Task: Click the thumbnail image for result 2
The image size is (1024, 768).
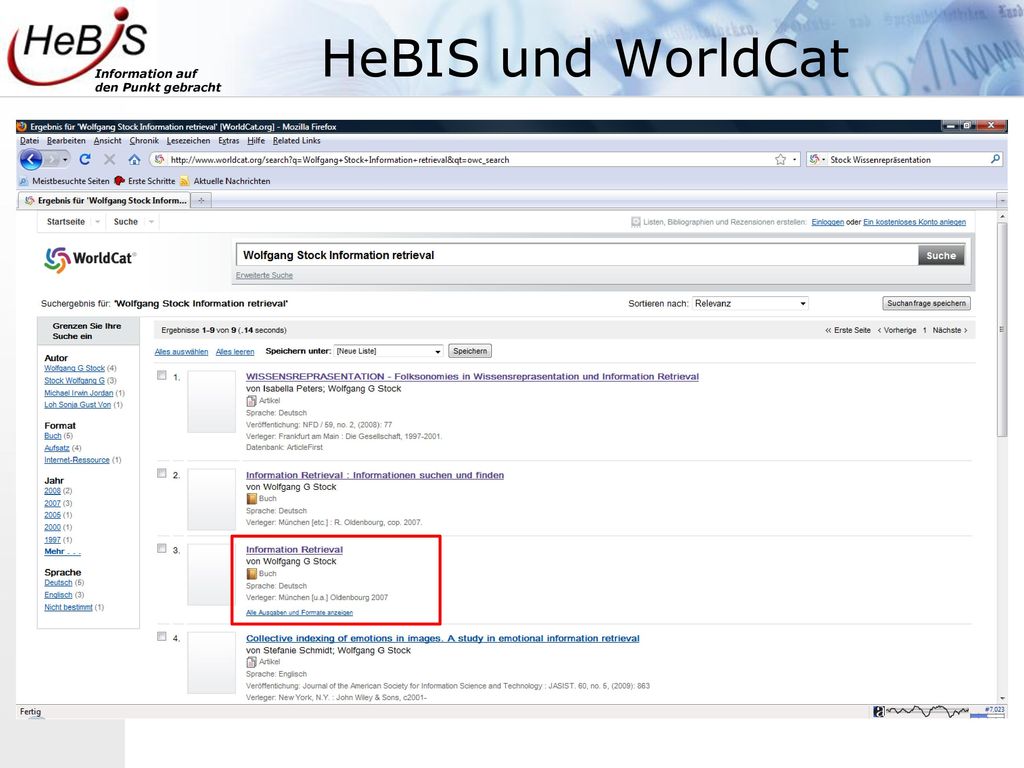Action: pyautogui.click(x=212, y=500)
